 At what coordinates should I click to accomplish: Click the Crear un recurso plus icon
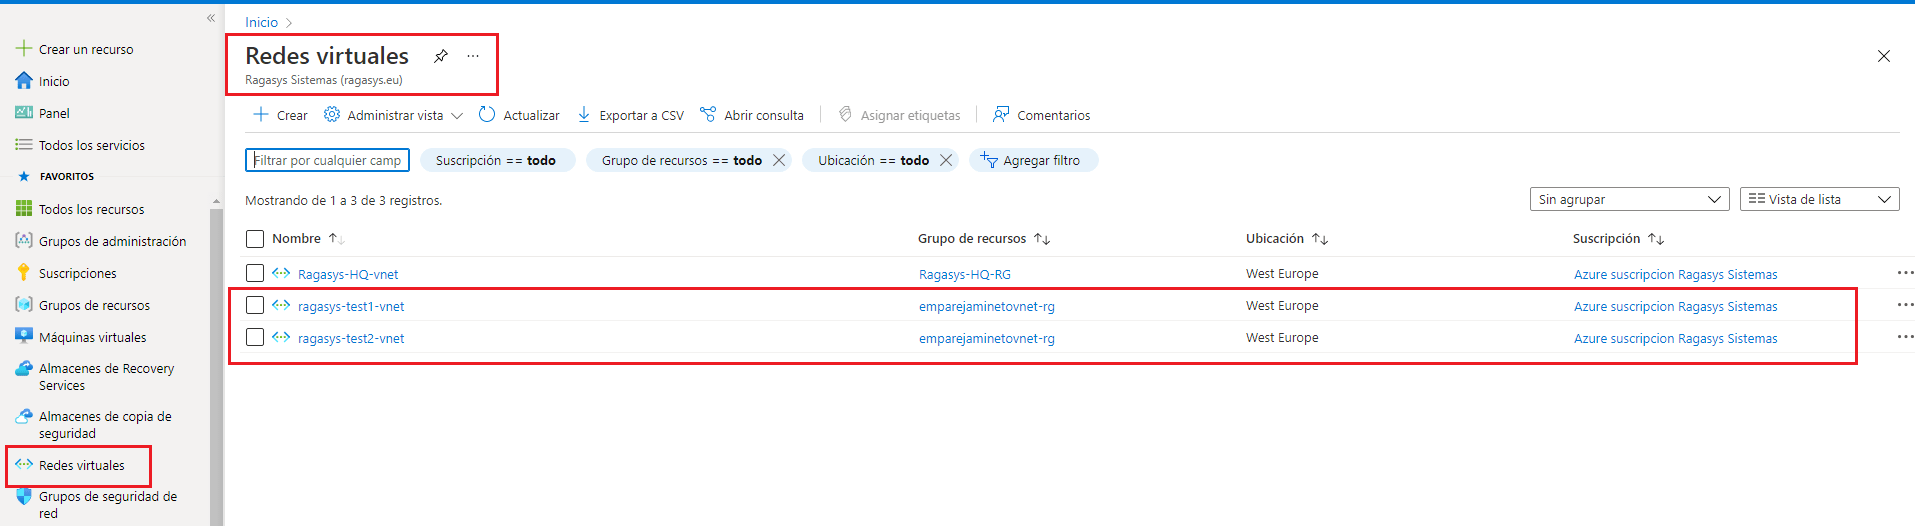[24, 48]
